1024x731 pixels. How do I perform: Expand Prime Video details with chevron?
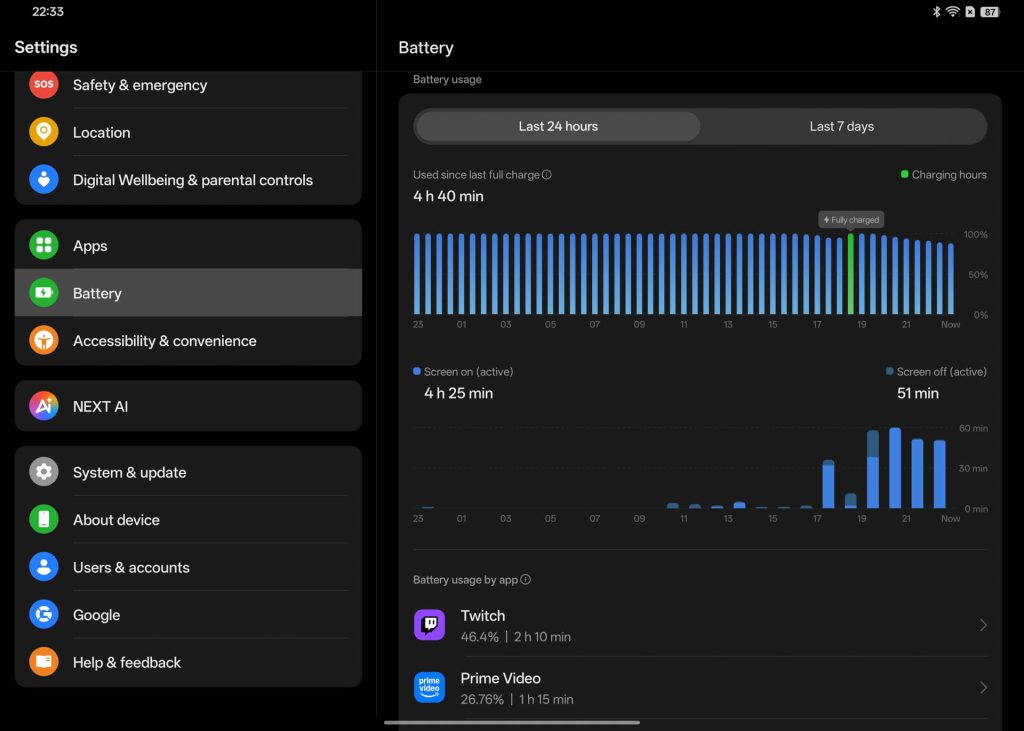pos(982,687)
